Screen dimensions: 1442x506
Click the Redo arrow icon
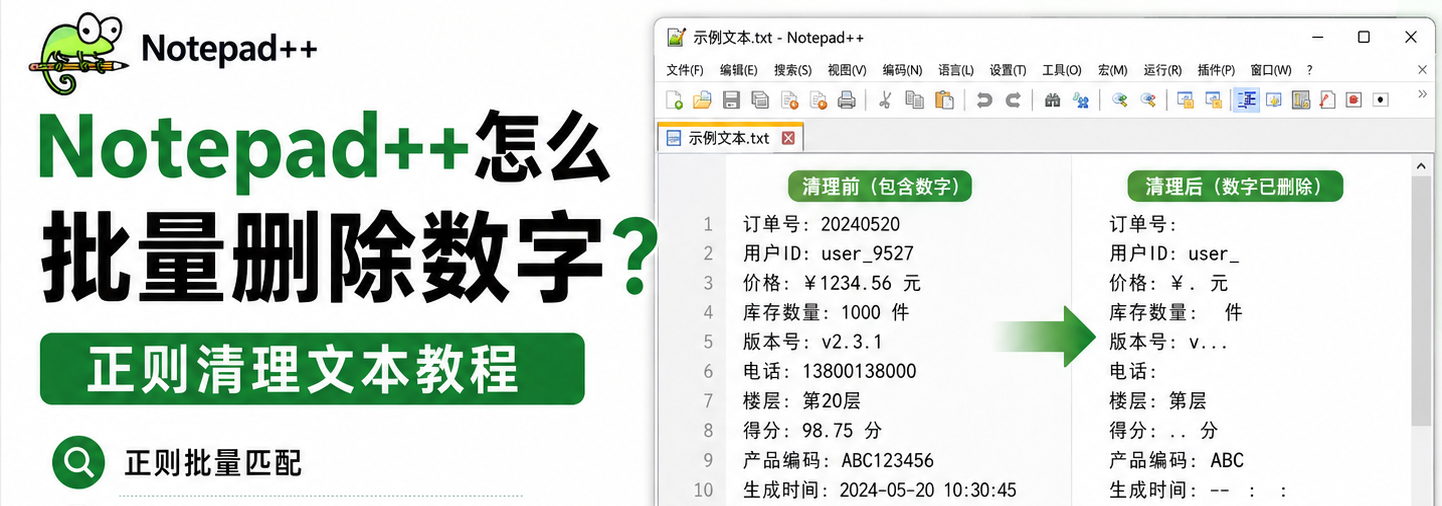[1013, 99]
